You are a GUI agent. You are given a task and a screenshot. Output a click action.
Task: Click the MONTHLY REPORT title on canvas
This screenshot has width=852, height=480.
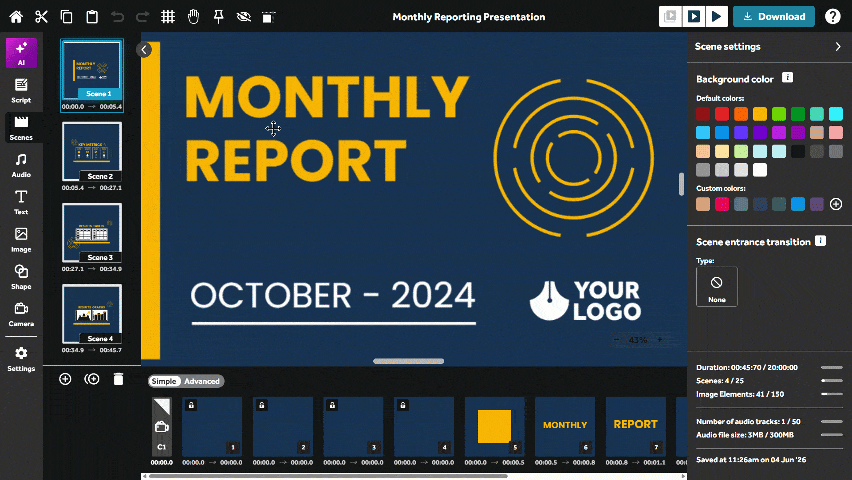click(x=326, y=129)
